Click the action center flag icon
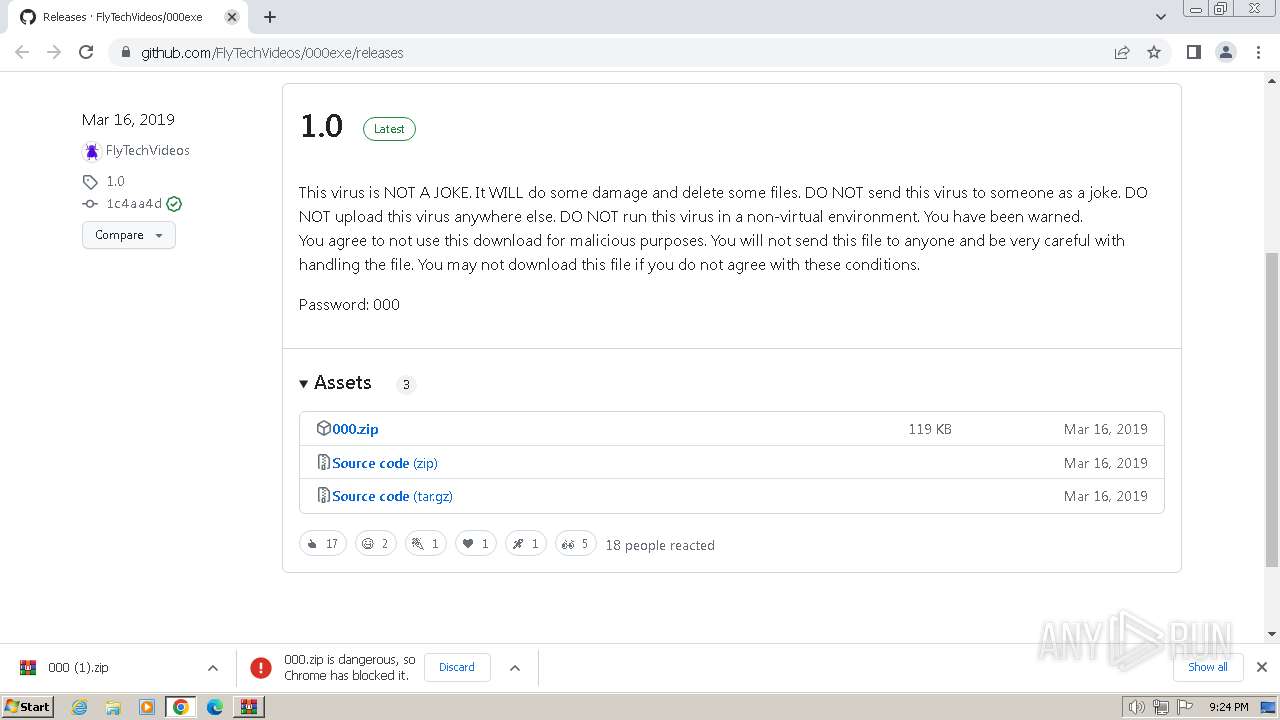The image size is (1280, 720). [1183, 707]
